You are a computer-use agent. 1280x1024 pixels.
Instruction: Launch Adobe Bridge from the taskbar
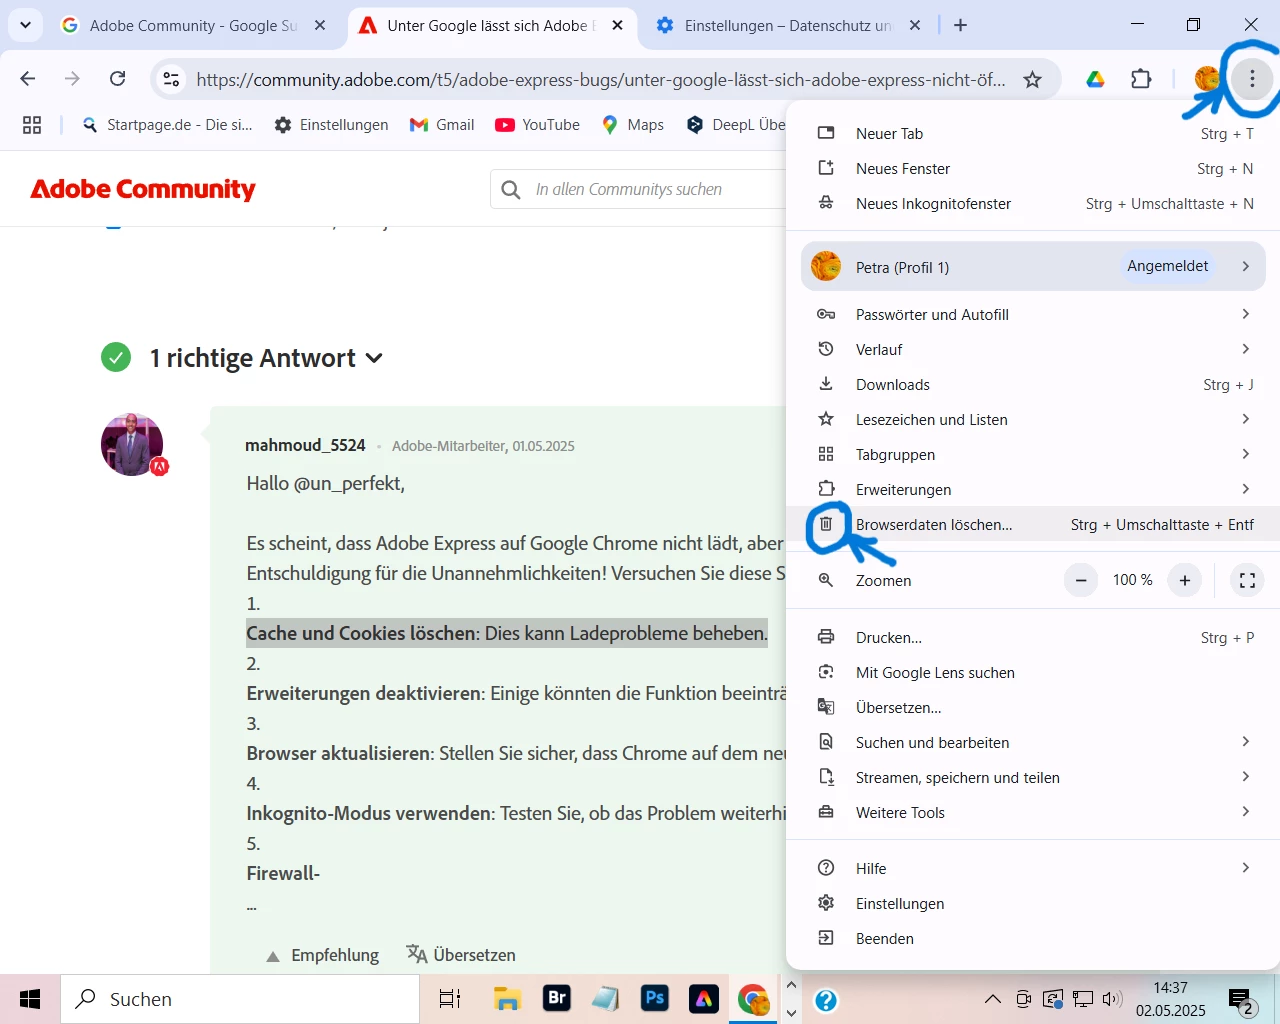coord(557,999)
